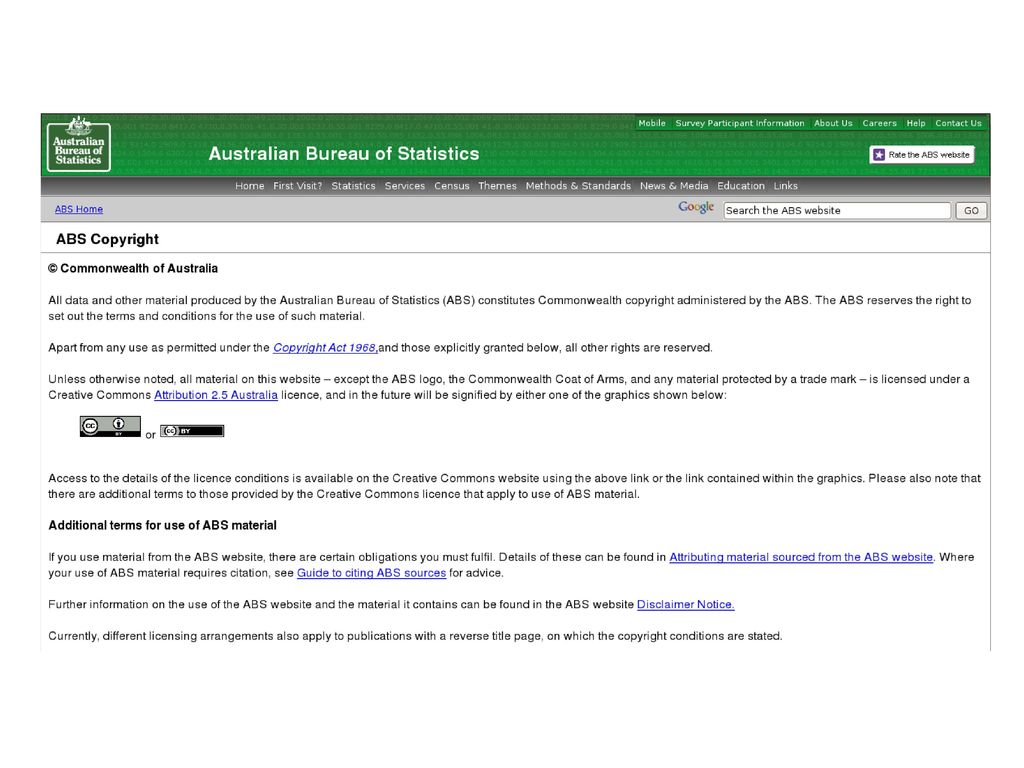This screenshot has width=1024, height=768.
Task: Click the Additional terms for use of ABS material heading
Action: click(x=163, y=526)
